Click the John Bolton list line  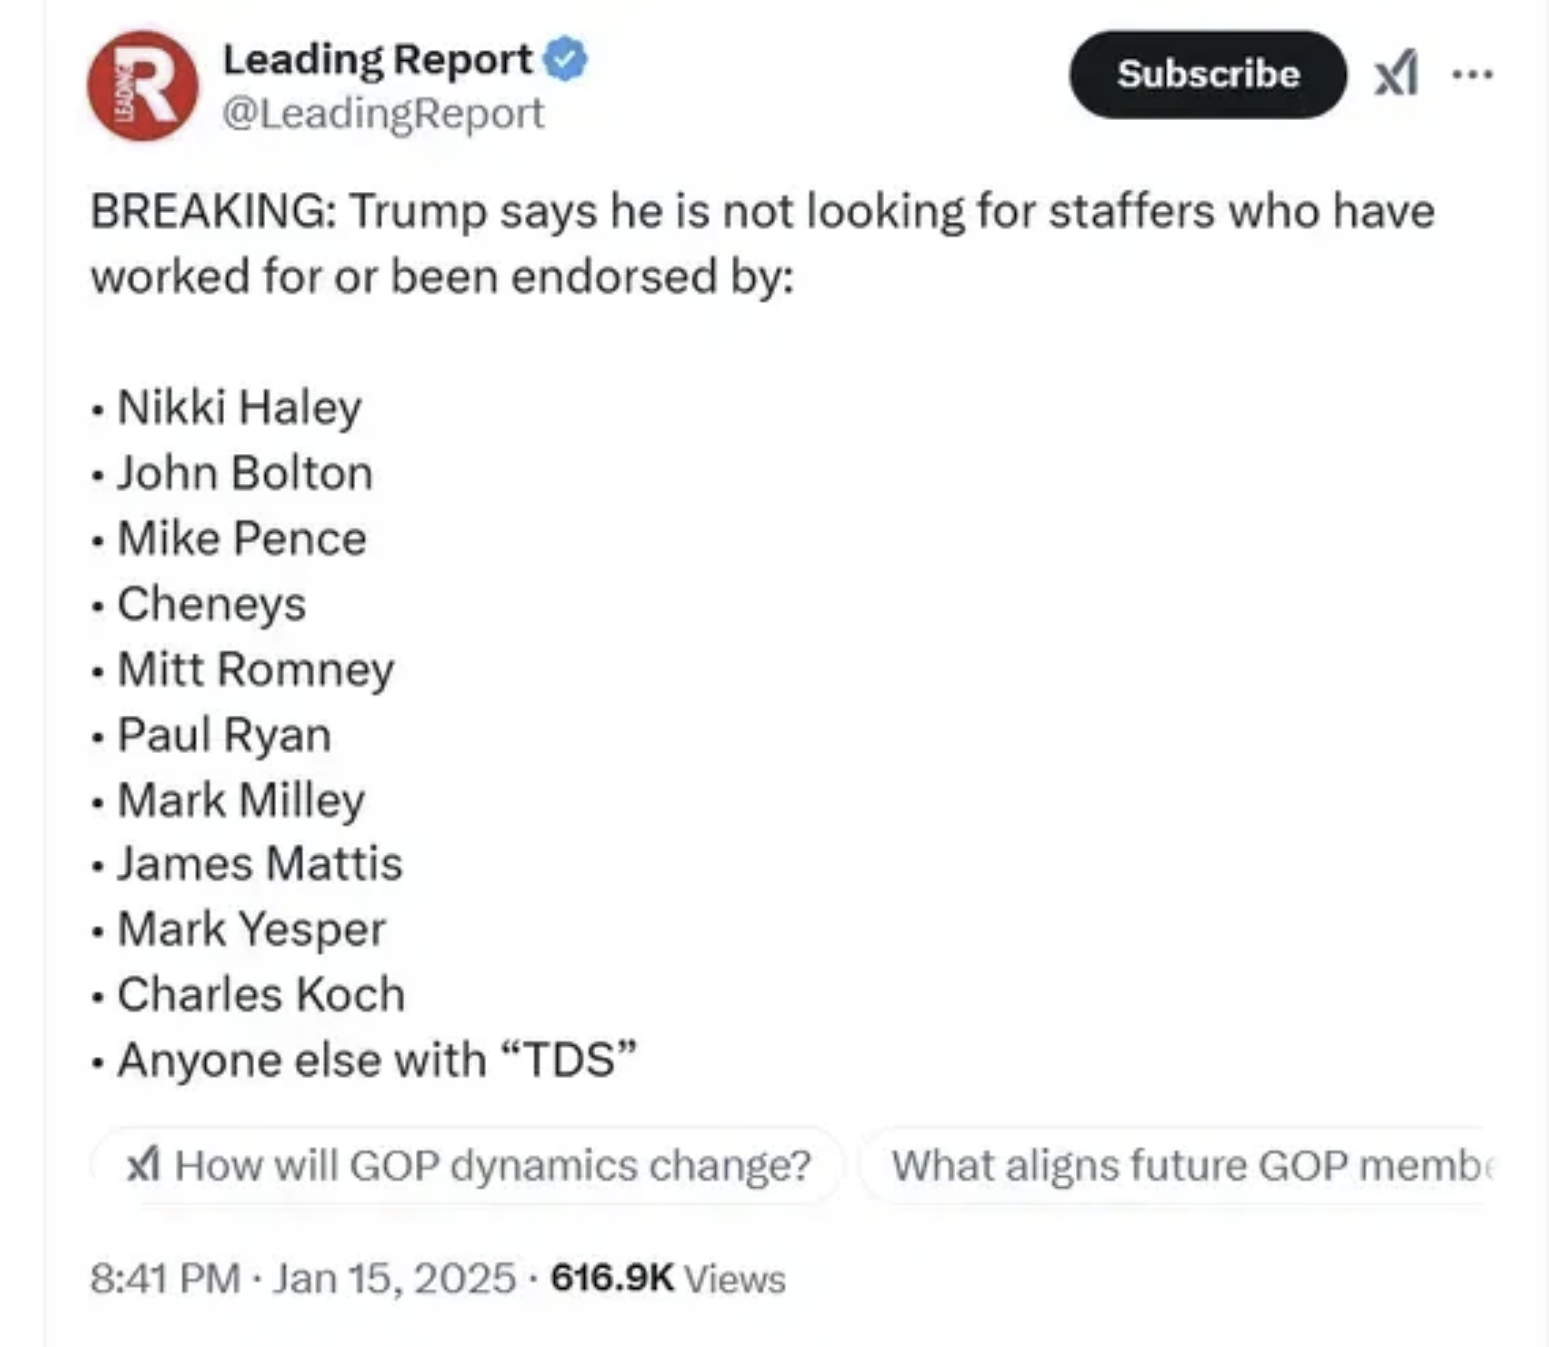(245, 473)
